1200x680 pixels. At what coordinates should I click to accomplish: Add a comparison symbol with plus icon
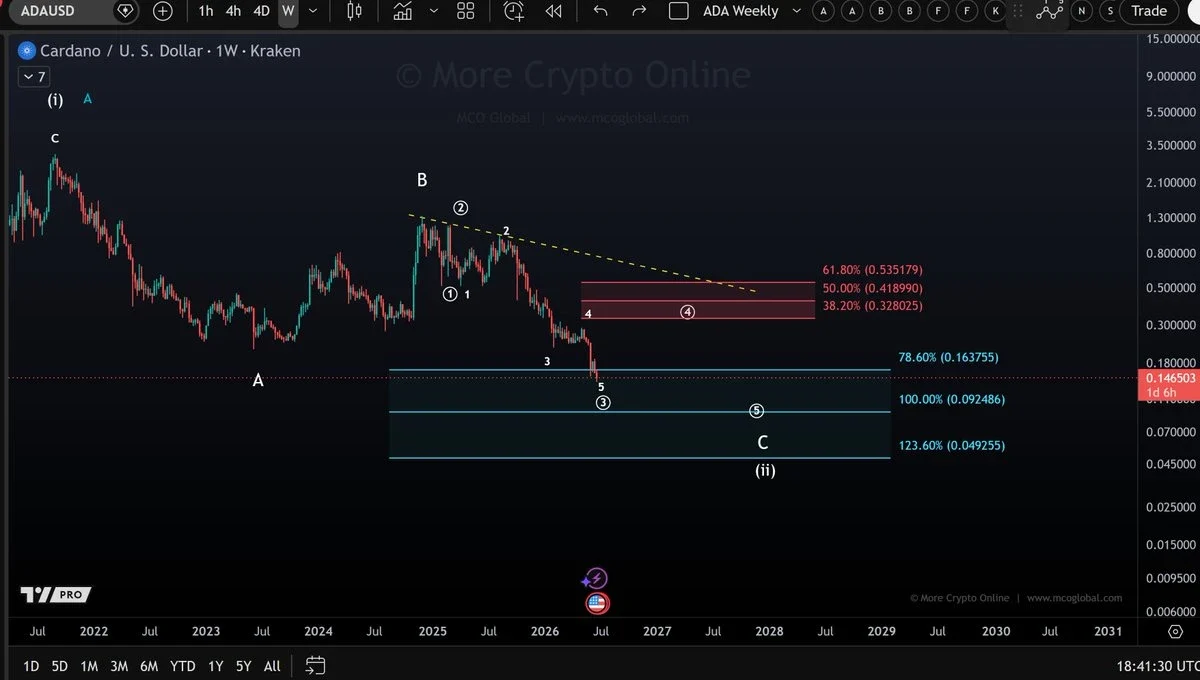click(162, 11)
